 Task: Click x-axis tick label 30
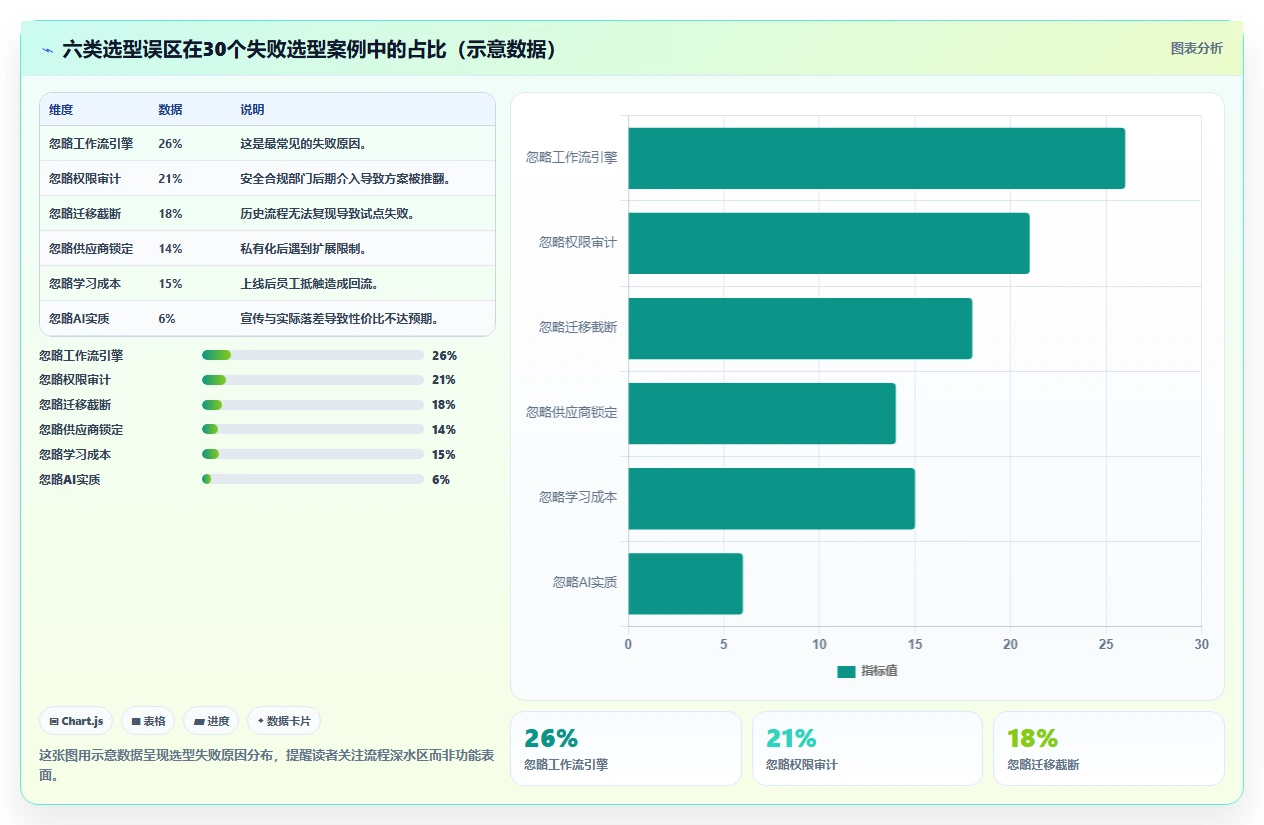(1201, 645)
